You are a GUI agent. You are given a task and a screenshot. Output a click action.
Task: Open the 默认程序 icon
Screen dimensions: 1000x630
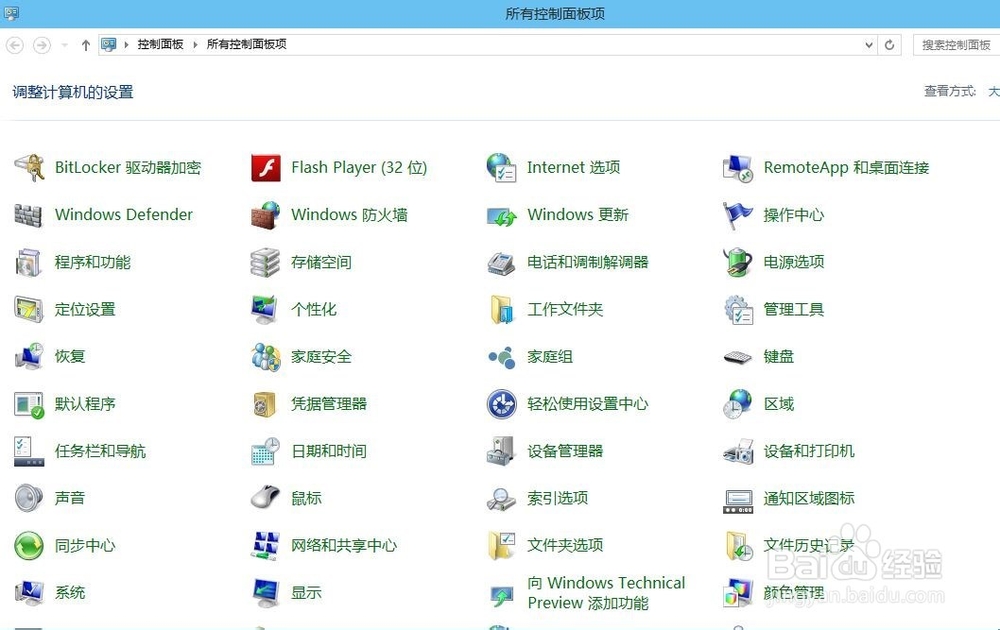(x=29, y=405)
